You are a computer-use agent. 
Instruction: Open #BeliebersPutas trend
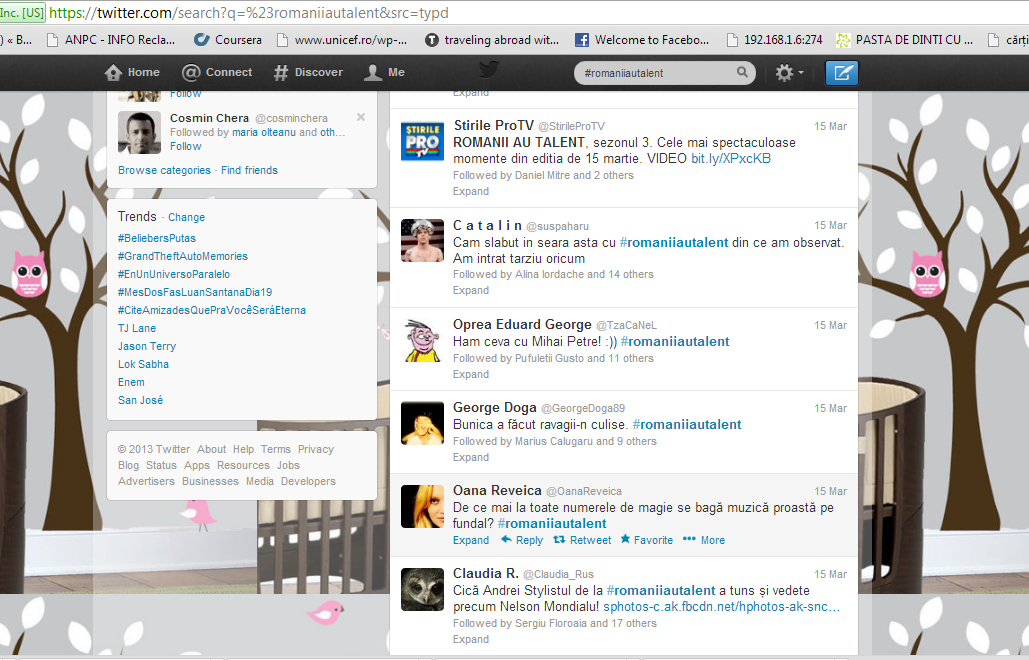157,238
